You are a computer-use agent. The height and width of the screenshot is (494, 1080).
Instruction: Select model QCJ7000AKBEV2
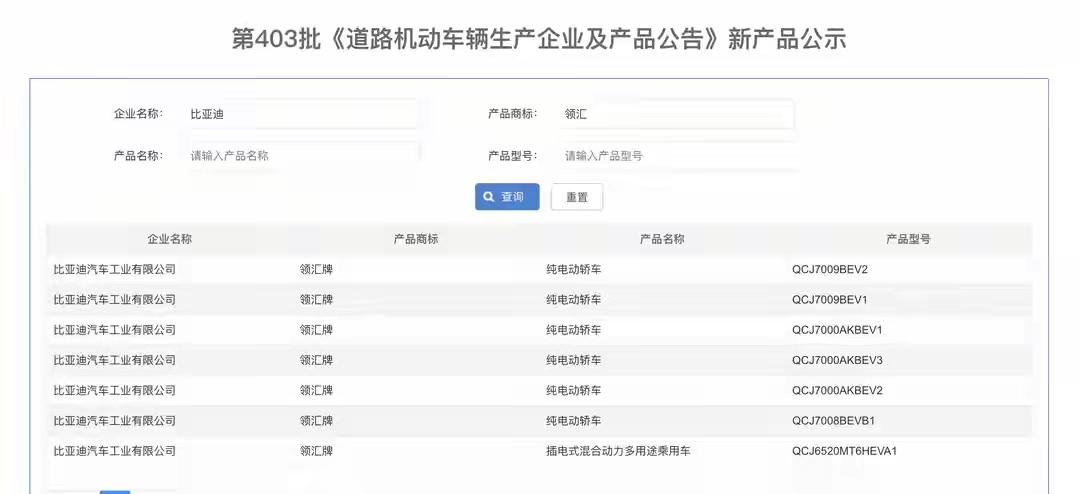(837, 391)
